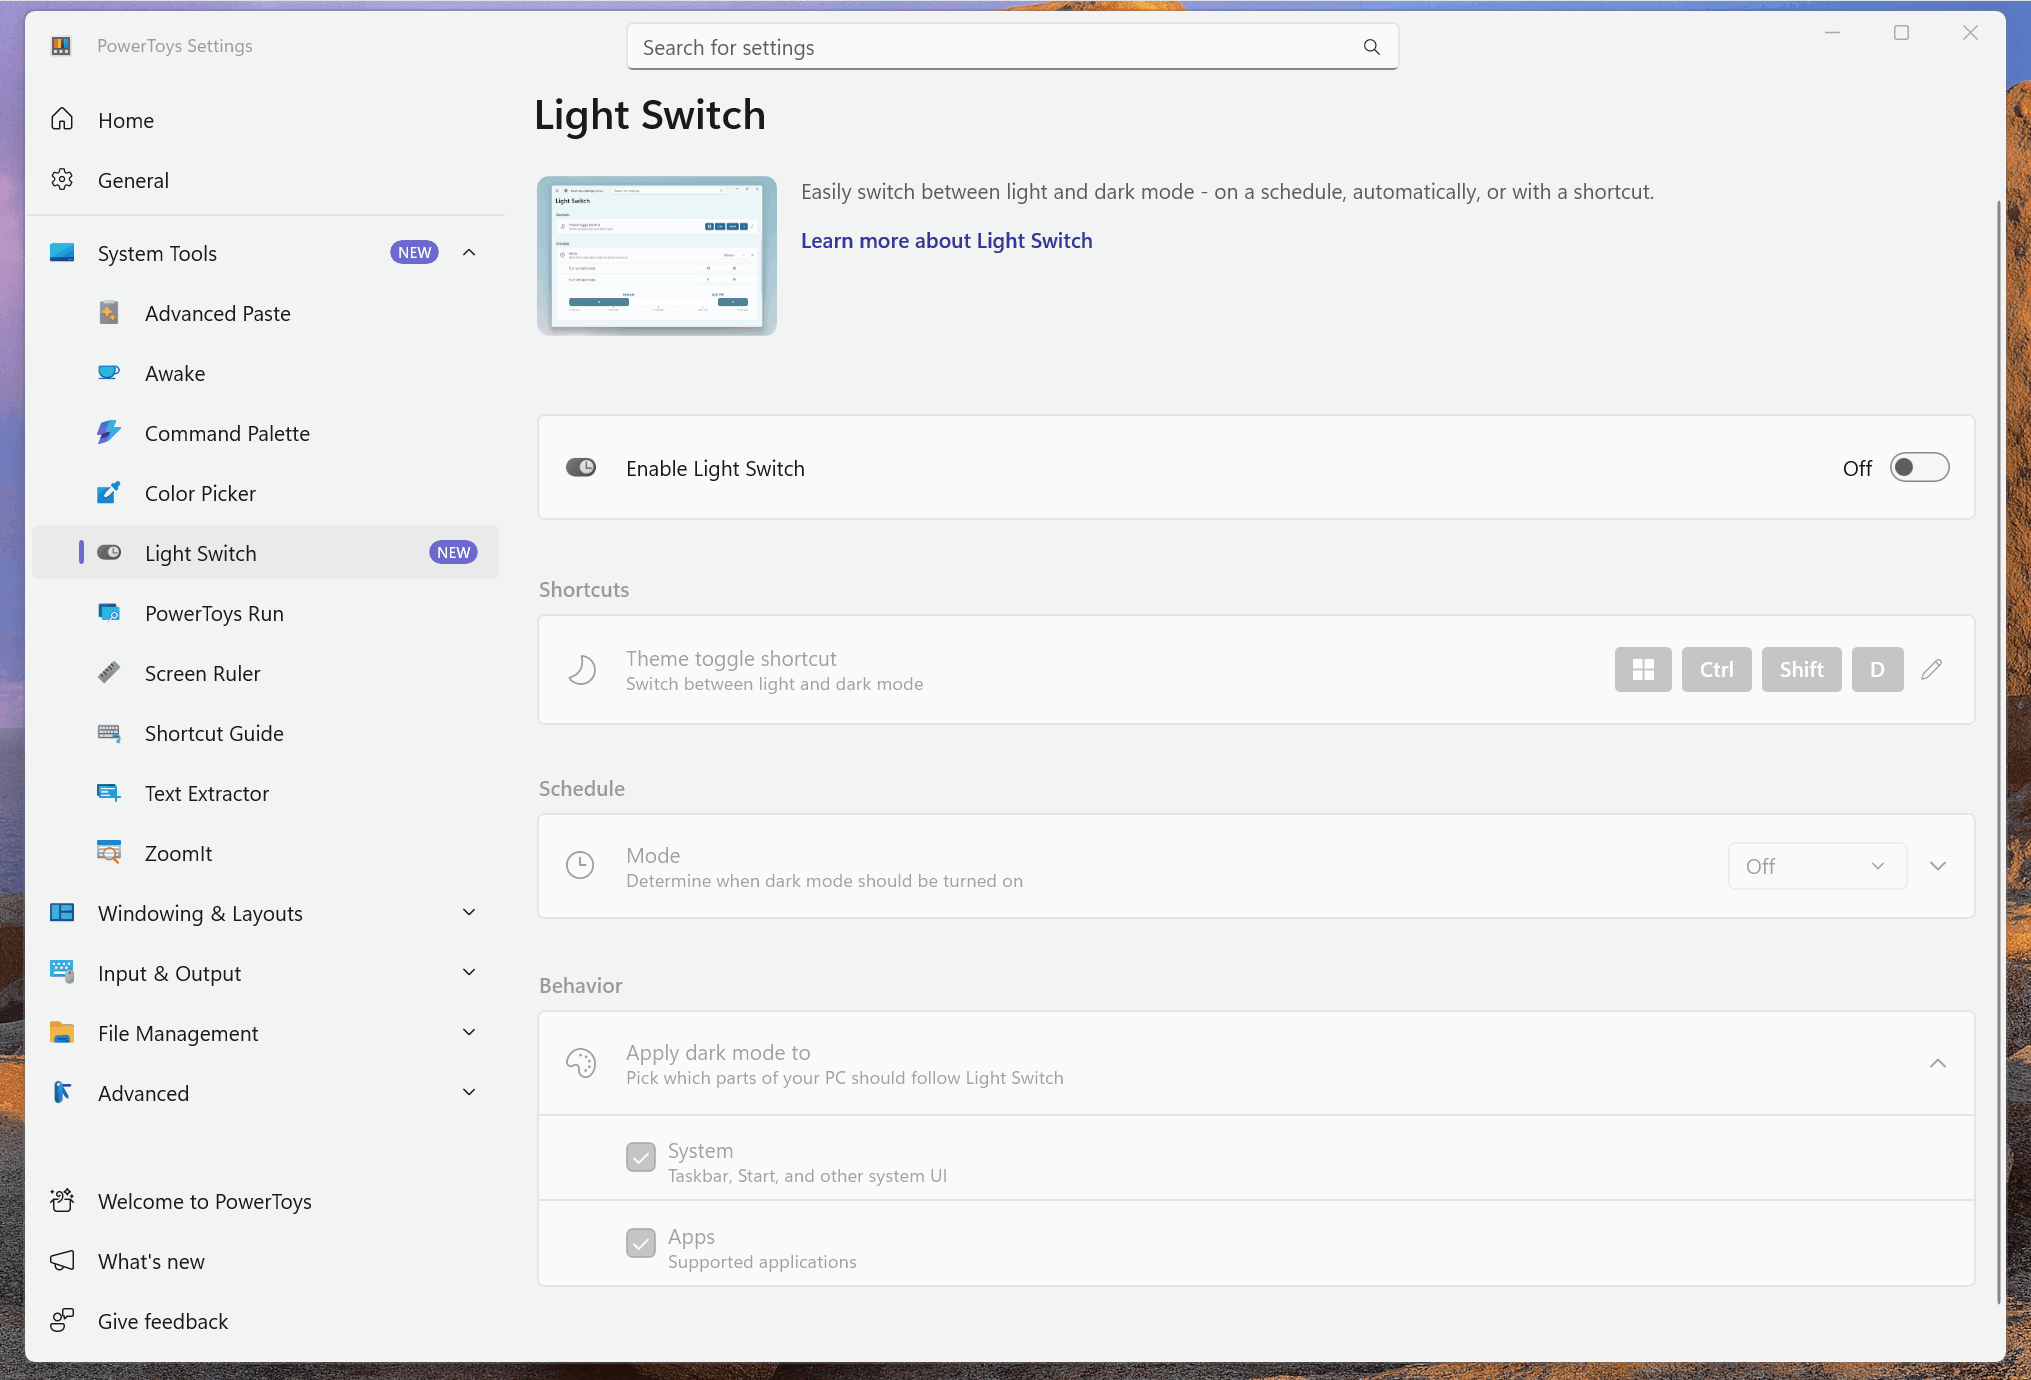The height and width of the screenshot is (1380, 2031).
Task: Open the Mode dropdown set to Off
Action: [x=1816, y=866]
